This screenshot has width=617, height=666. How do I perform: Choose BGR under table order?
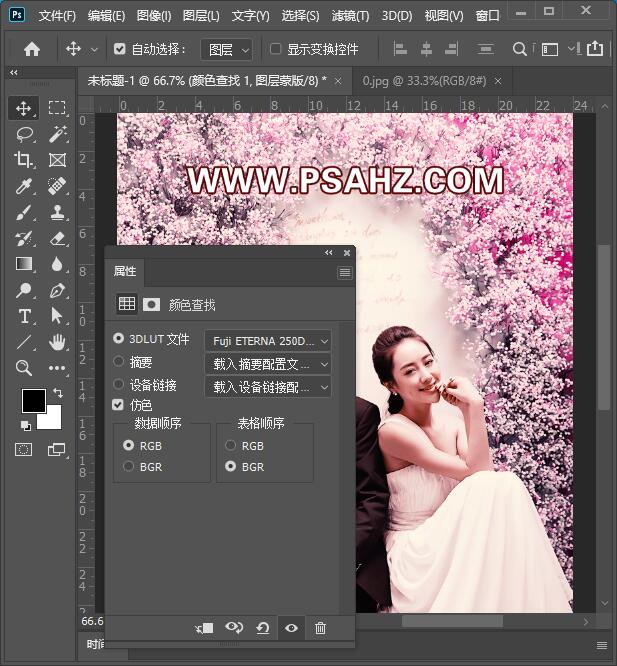click(x=231, y=466)
